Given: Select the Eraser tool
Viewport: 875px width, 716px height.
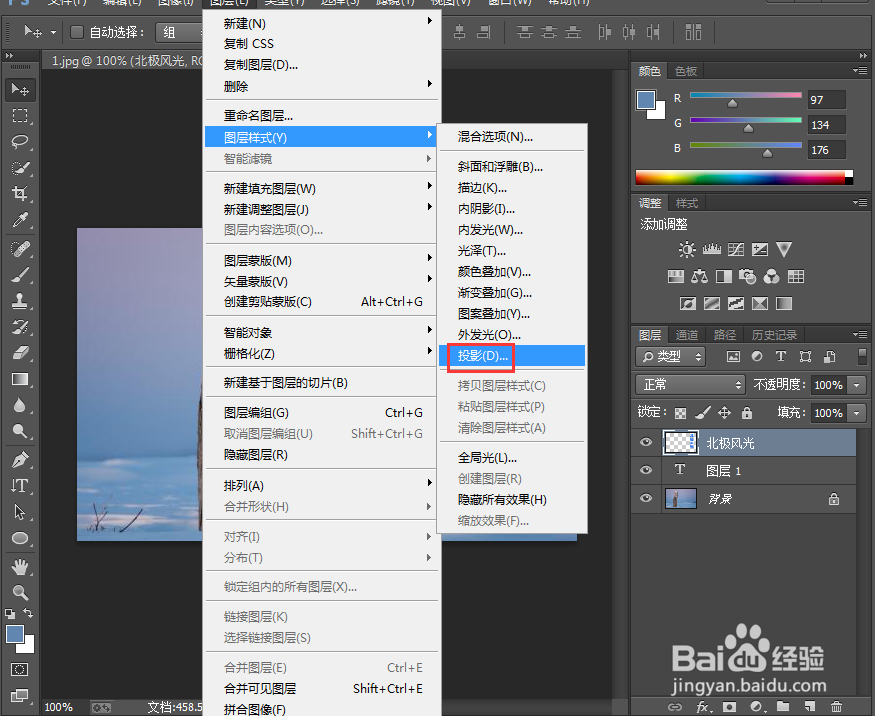Looking at the screenshot, I should tap(20, 353).
